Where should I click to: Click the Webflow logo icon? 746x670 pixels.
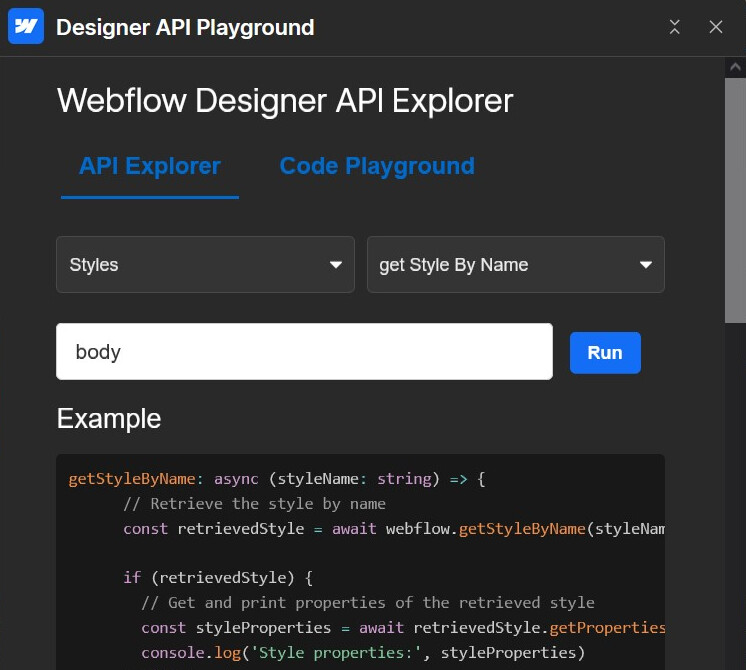(26, 26)
